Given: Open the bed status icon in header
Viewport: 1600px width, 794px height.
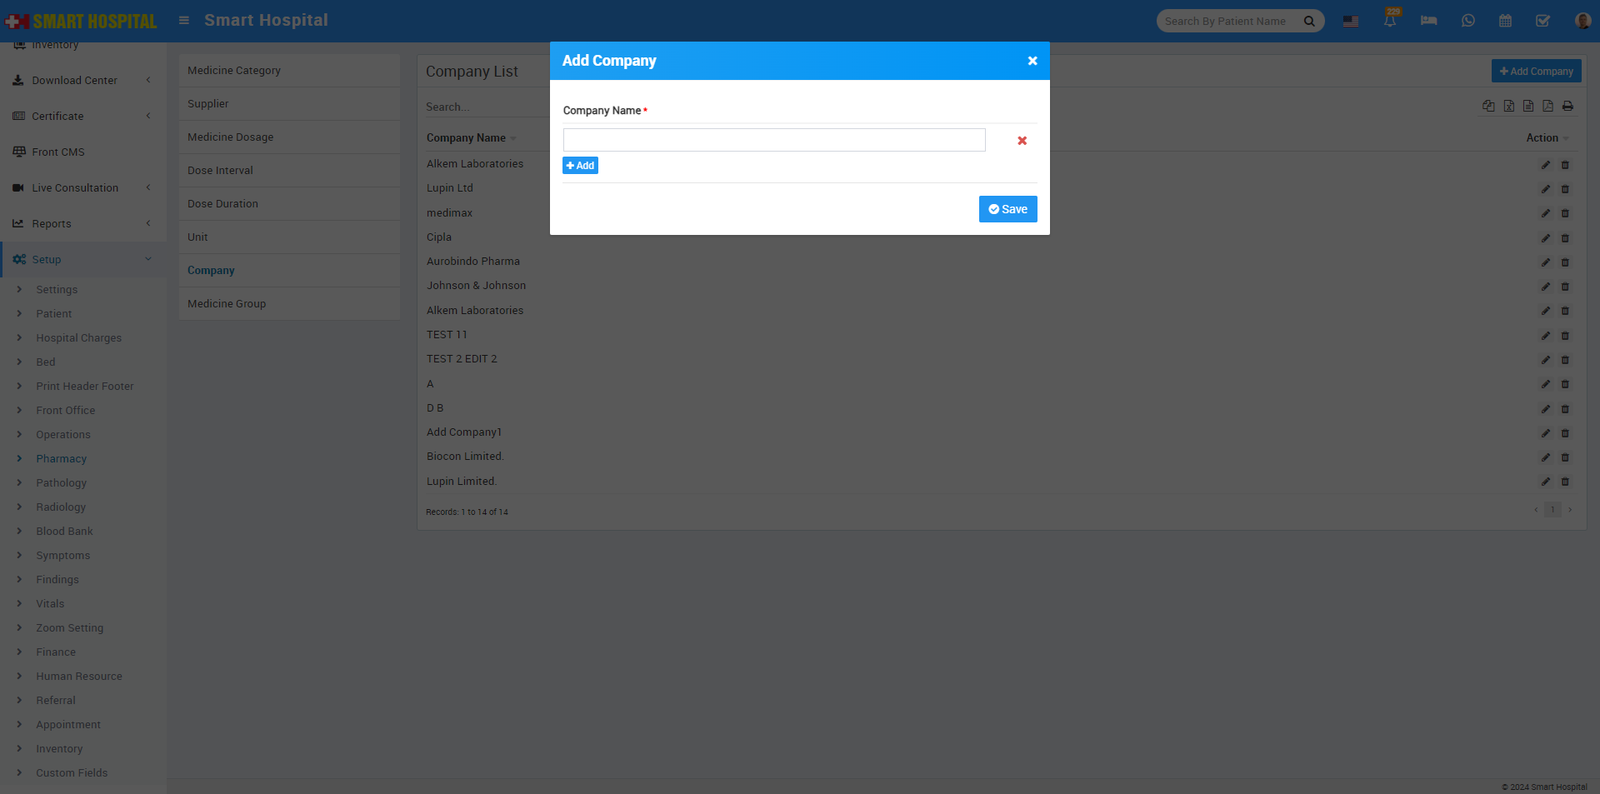Looking at the screenshot, I should [x=1428, y=21].
